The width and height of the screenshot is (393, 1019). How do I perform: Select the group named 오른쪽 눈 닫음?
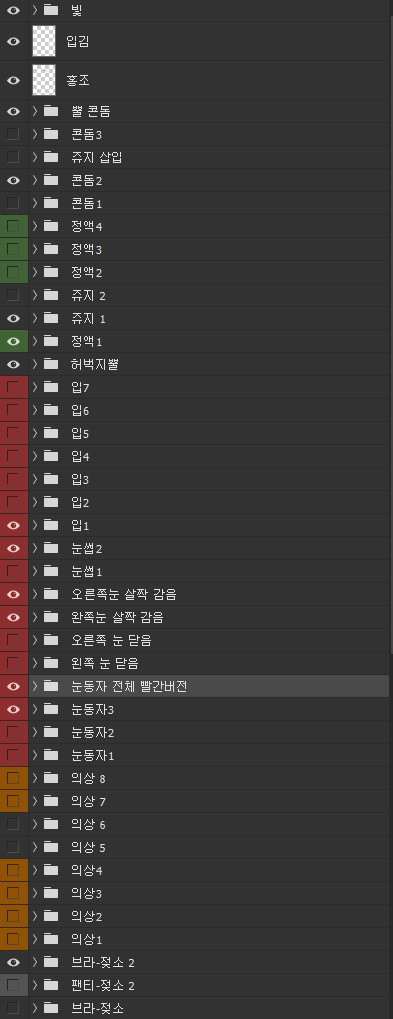tap(112, 640)
